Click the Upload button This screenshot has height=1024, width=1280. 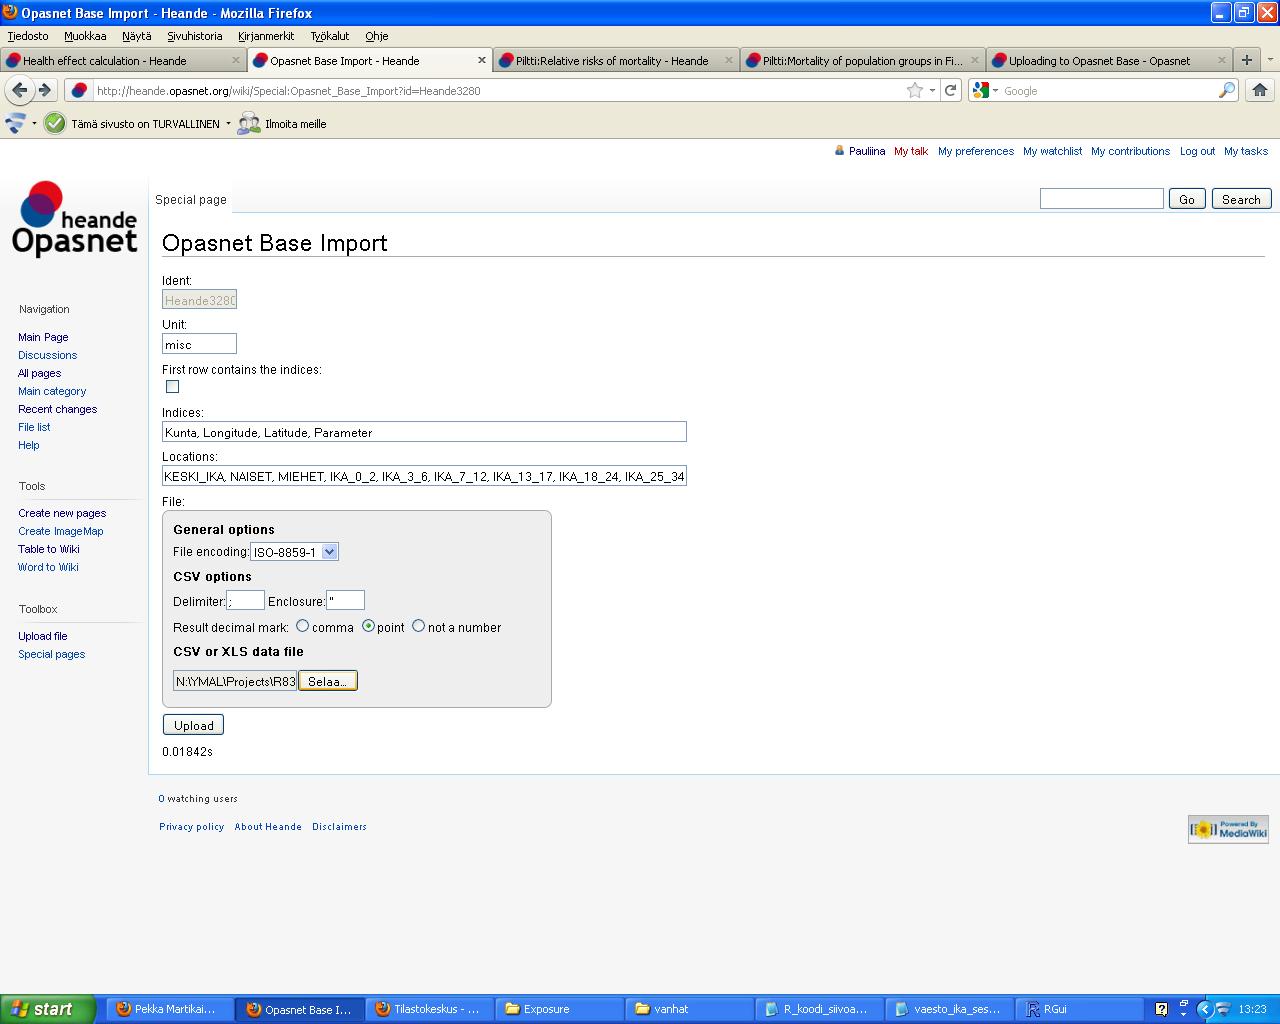[x=193, y=725]
